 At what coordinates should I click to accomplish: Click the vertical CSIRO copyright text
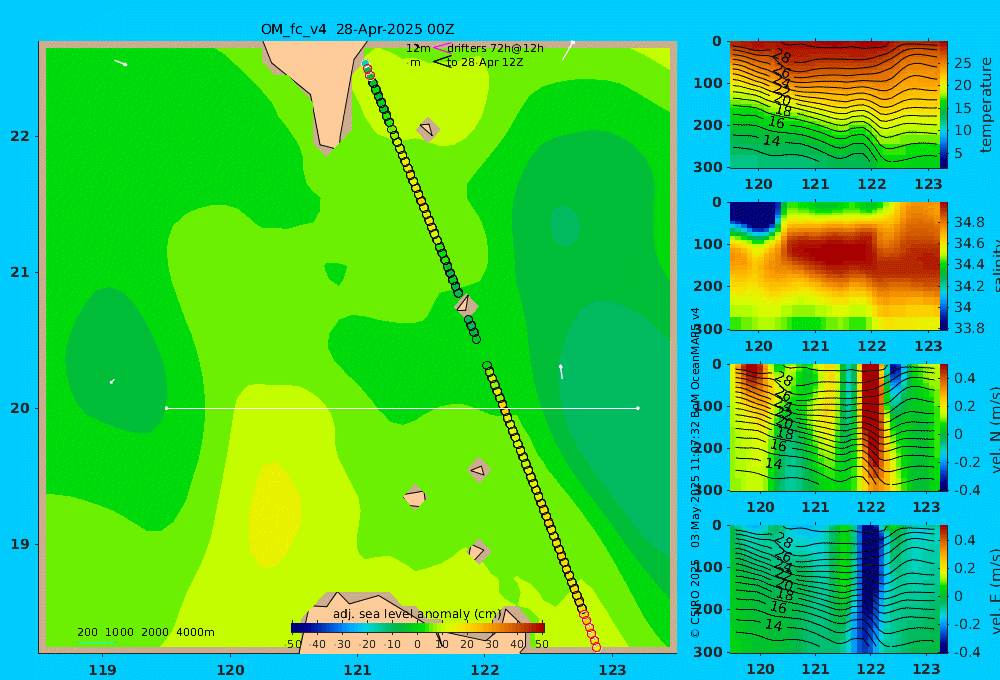(696, 473)
